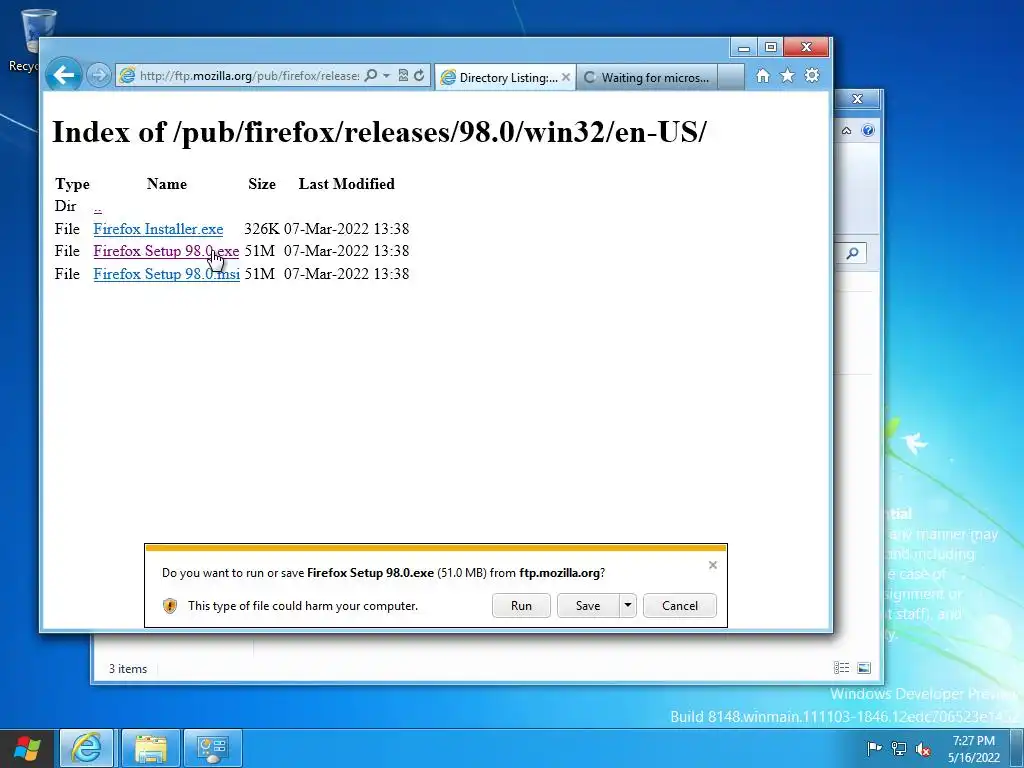Open Tools gear menu
Viewport: 1024px width, 768px height.
[x=812, y=76]
